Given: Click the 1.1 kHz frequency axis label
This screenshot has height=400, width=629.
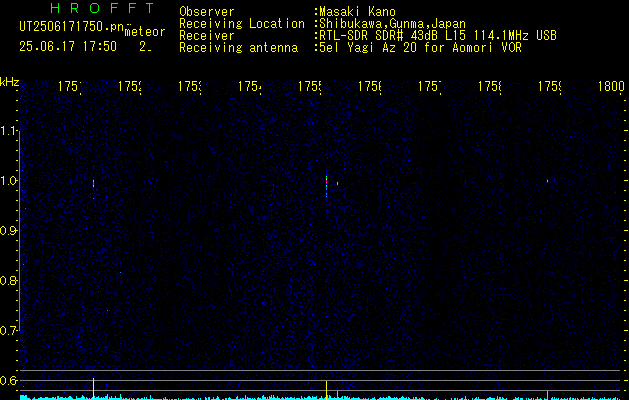Looking at the screenshot, I should (x=8, y=131).
